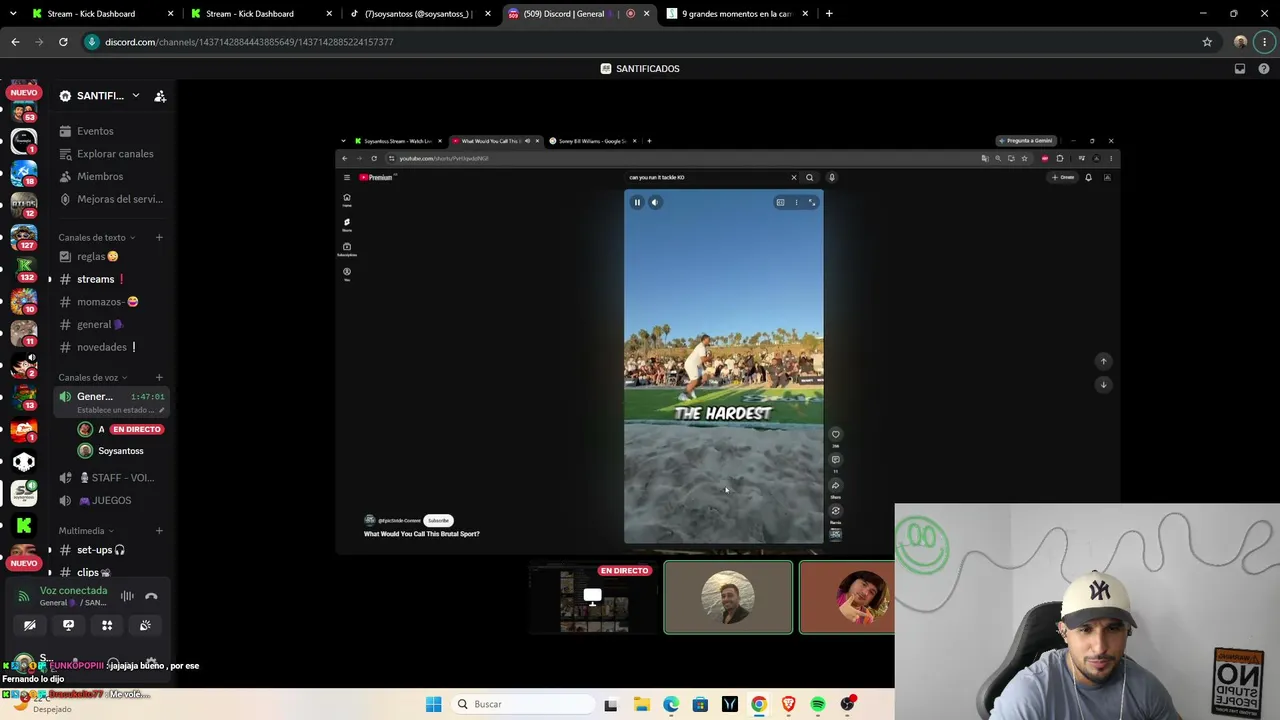Open a new Chrome tab
The image size is (1280, 720).
coord(829,14)
